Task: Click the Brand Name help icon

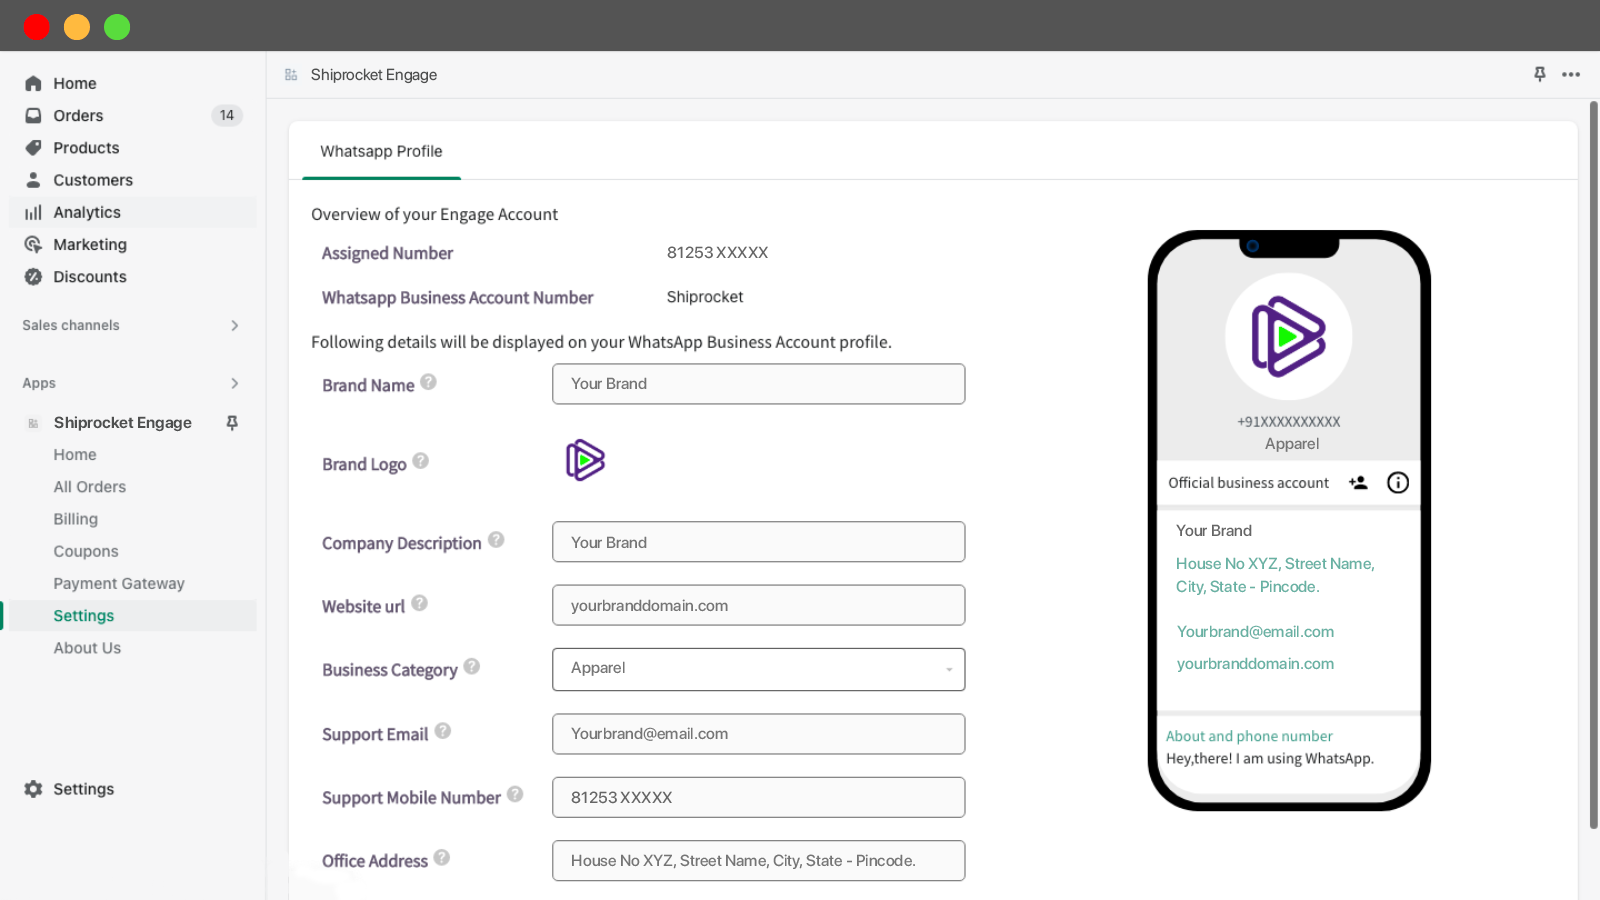Action: pyautogui.click(x=428, y=382)
